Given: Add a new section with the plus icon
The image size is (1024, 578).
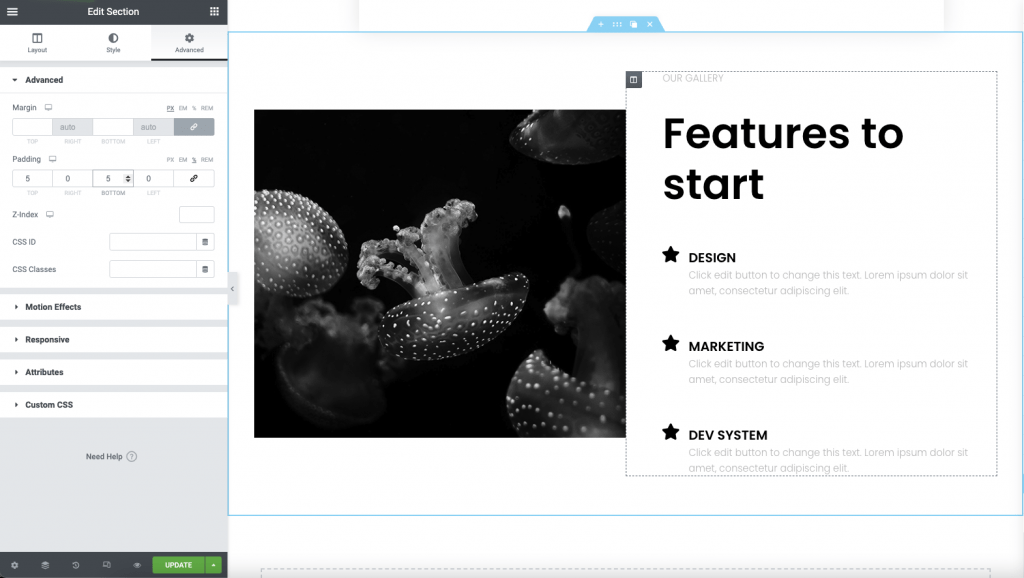Looking at the screenshot, I should (x=601, y=24).
